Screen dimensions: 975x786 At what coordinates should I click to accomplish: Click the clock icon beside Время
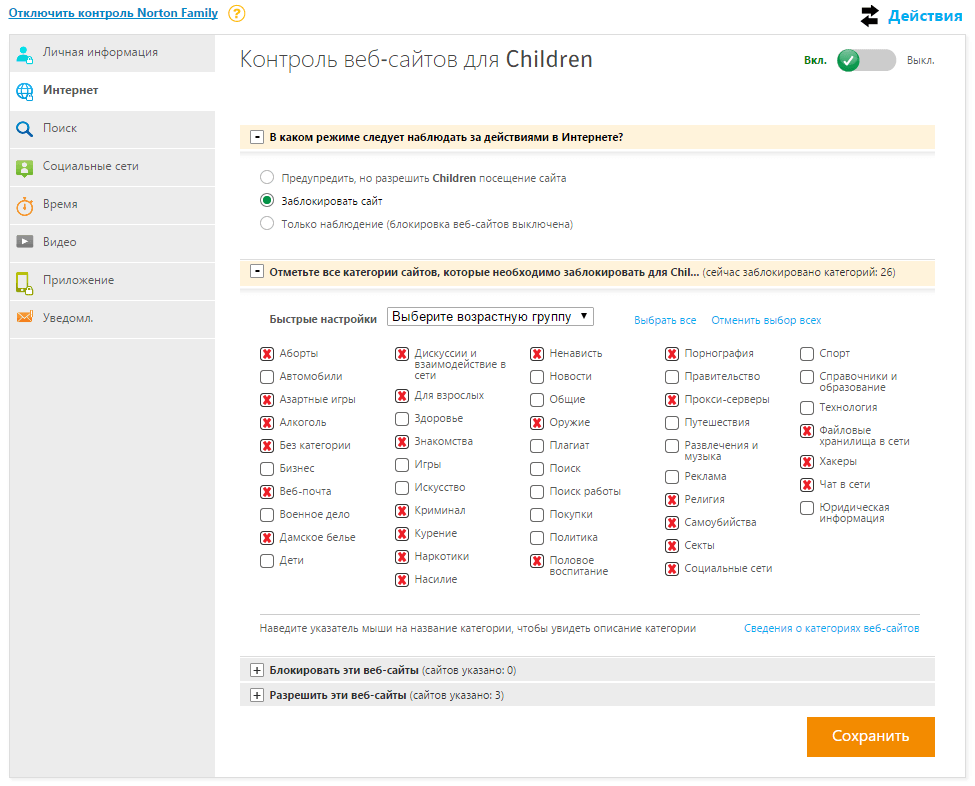tap(23, 204)
